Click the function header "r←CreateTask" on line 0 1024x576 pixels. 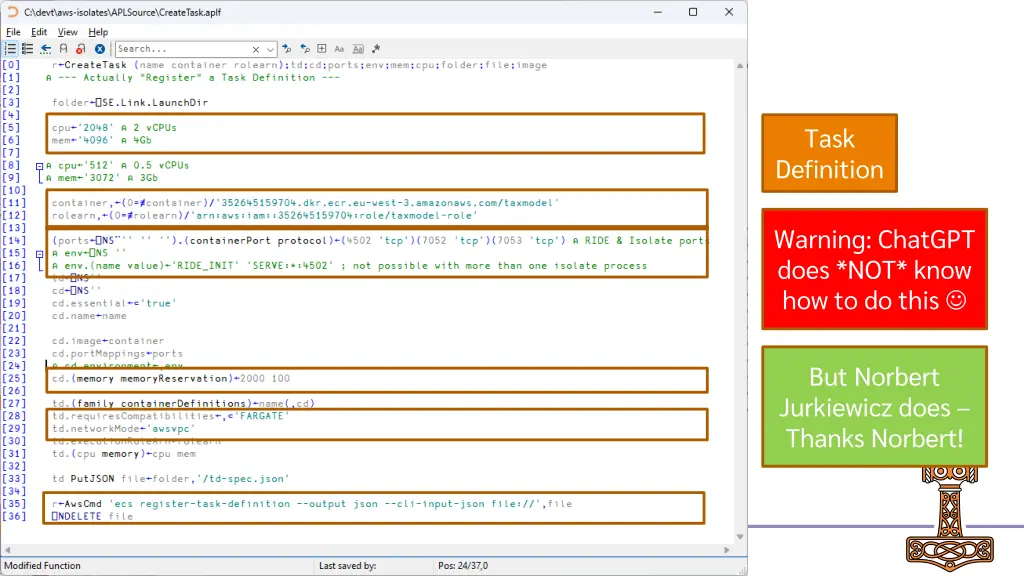coord(89,65)
